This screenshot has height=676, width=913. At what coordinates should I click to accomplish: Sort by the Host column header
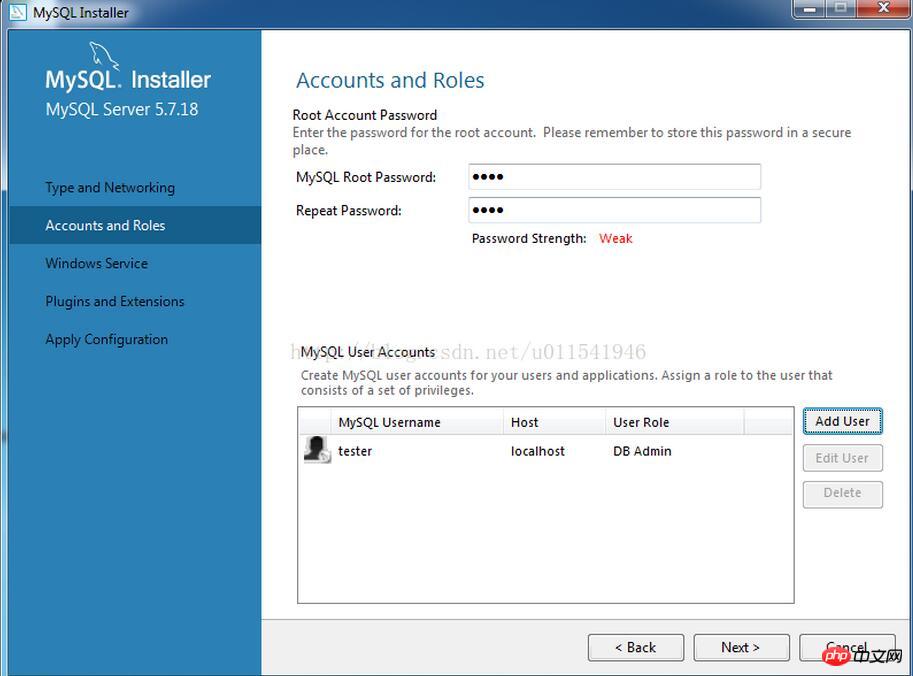554,422
